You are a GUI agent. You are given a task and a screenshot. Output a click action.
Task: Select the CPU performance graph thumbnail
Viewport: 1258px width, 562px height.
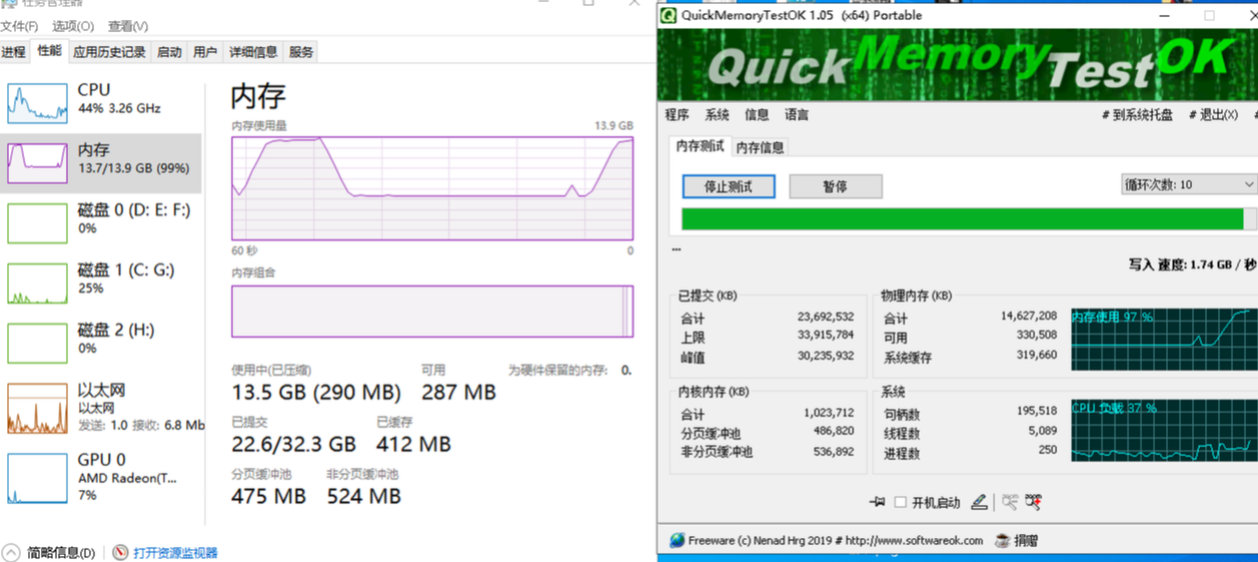38,103
